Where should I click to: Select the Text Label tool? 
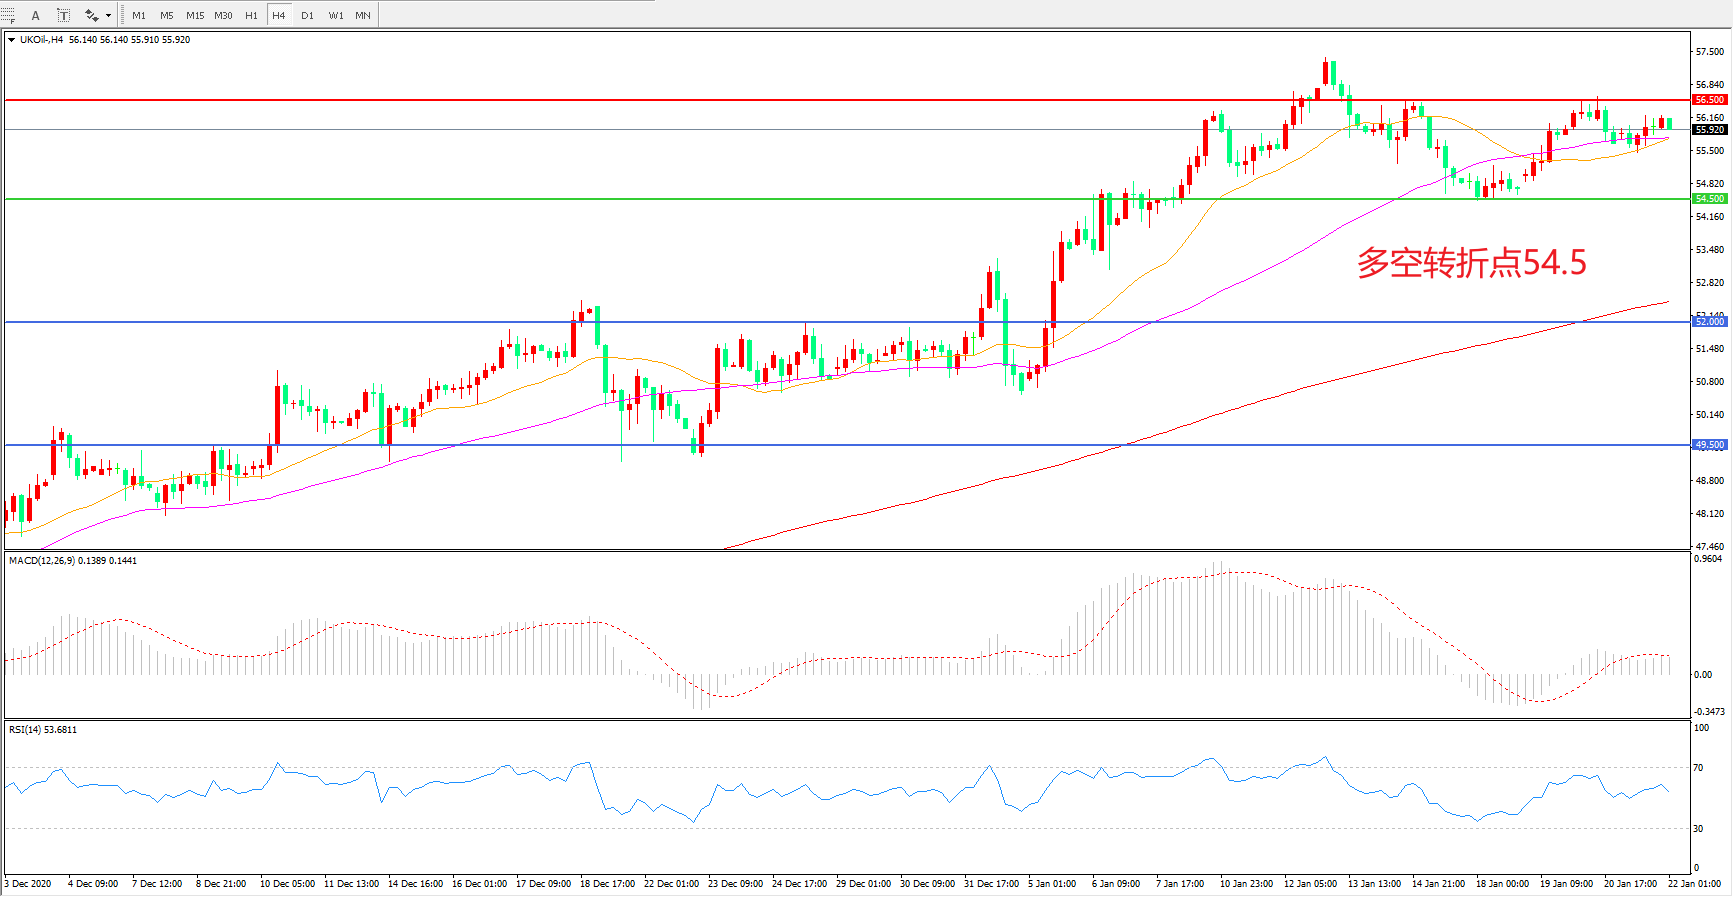point(63,15)
